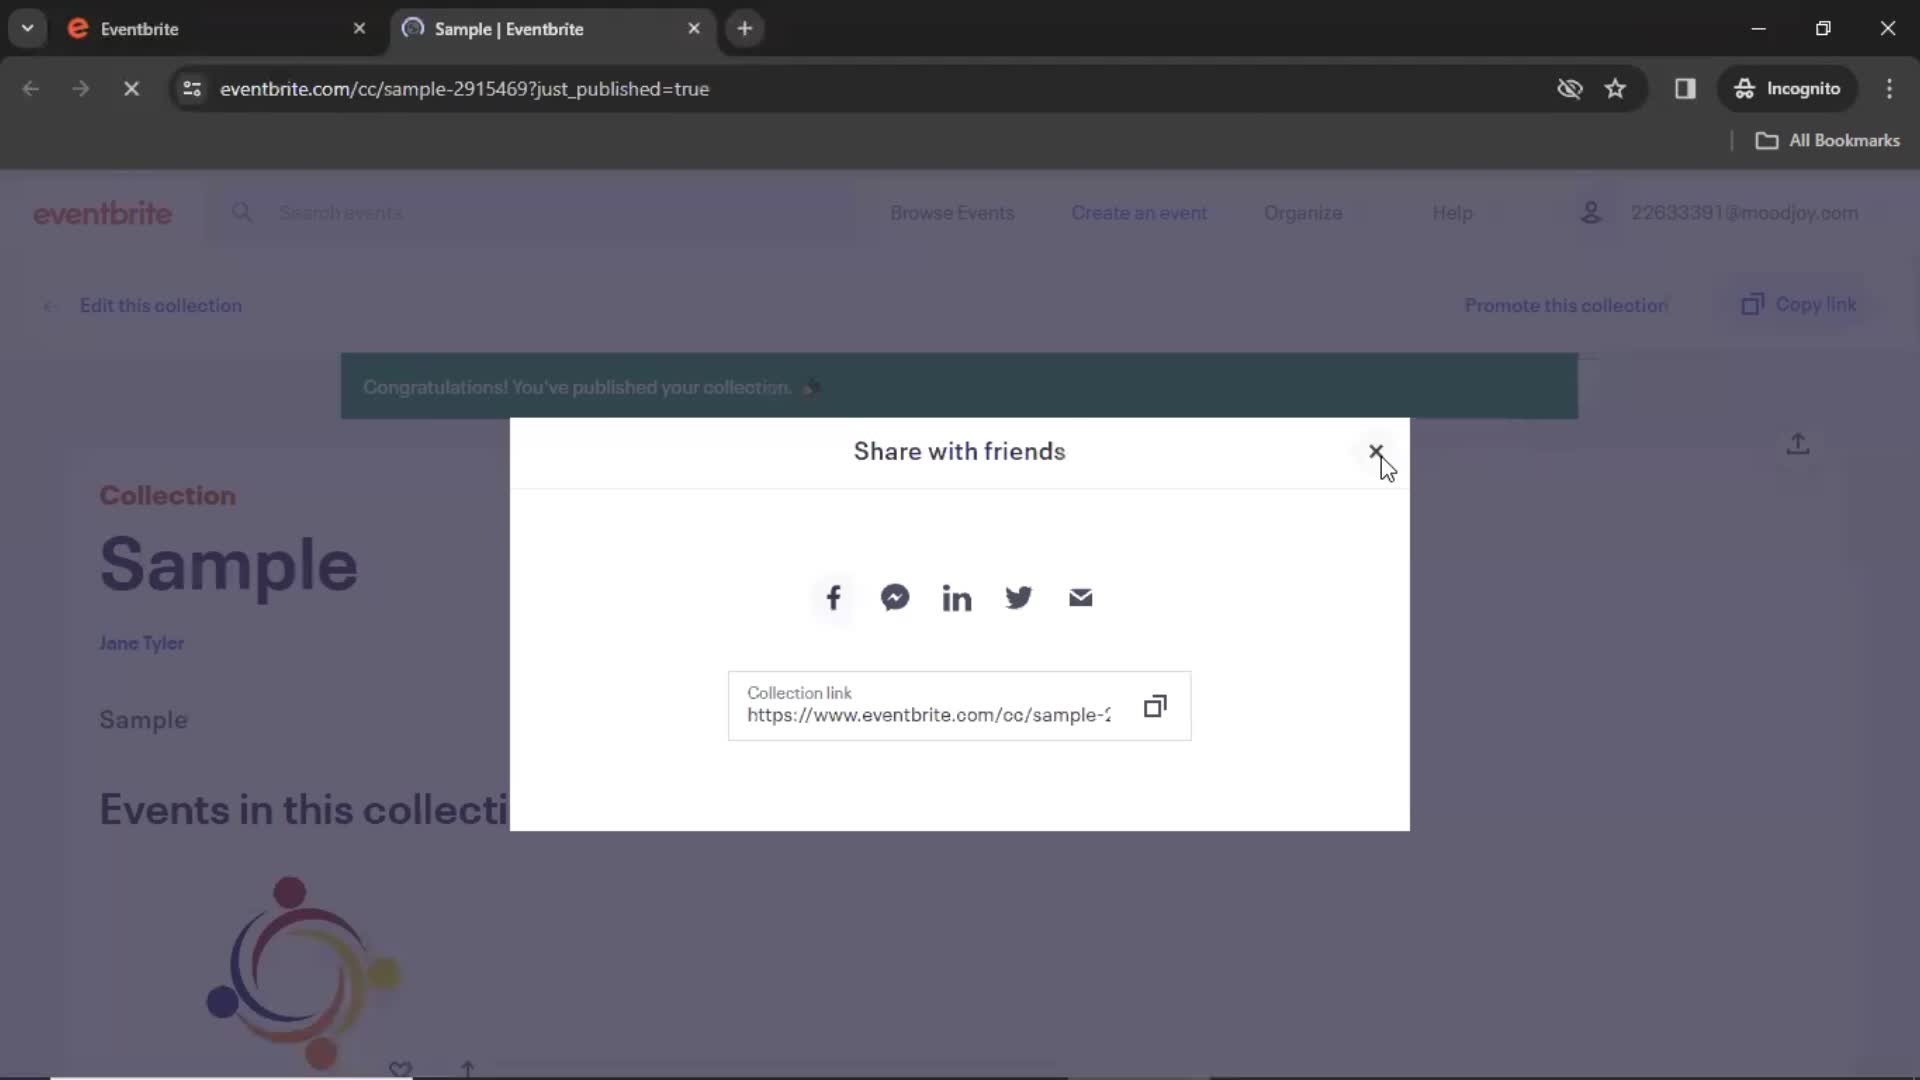This screenshot has width=1920, height=1080.
Task: Close the Share with friends dialog
Action: pos(1376,452)
